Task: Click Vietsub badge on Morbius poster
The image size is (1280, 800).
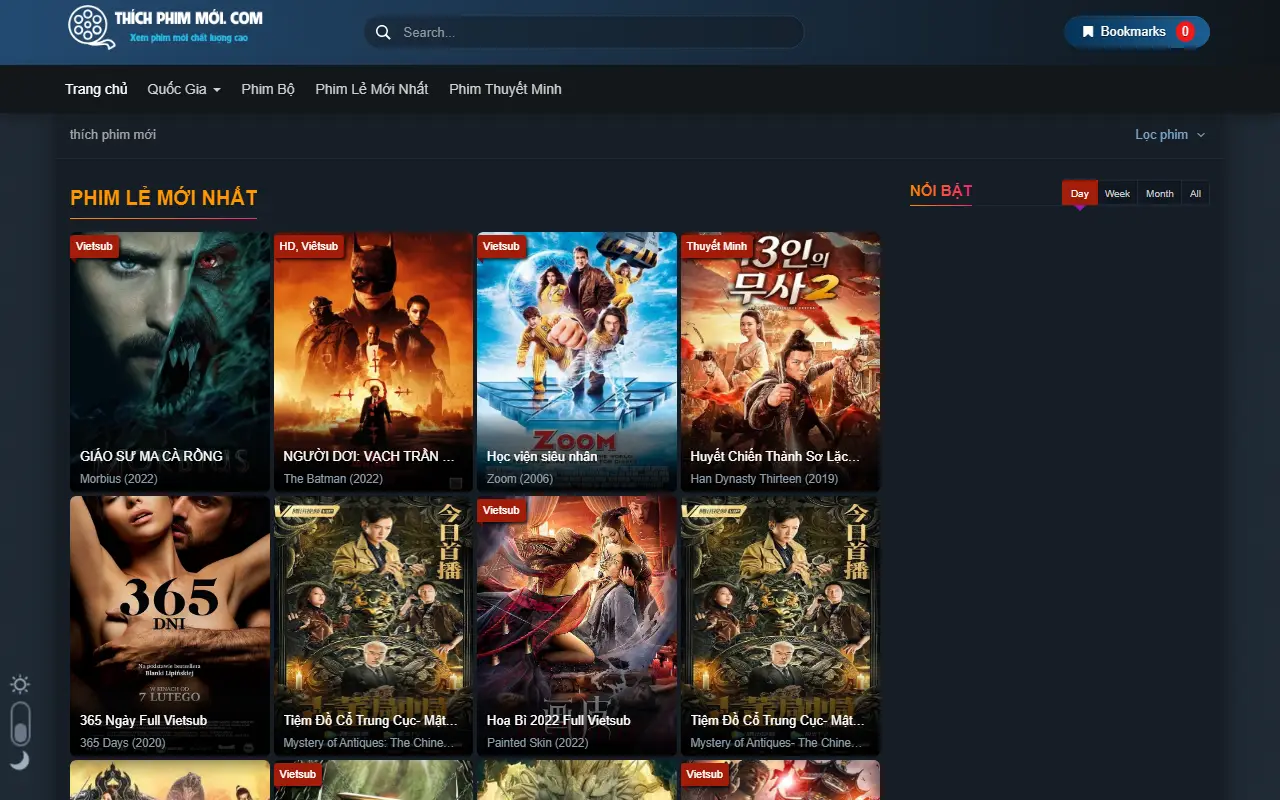Action: coord(95,246)
